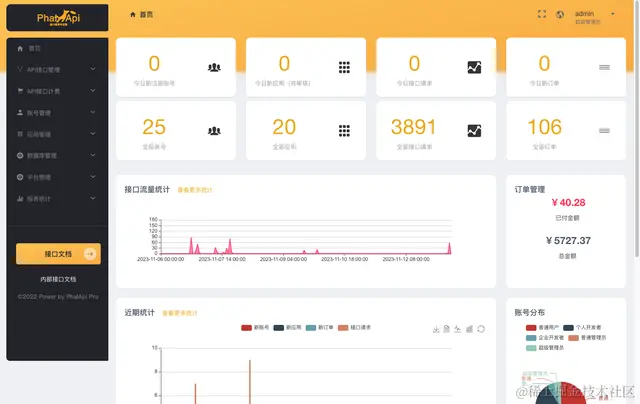Open the API接口计费 menu label
The height and width of the screenshot is (404, 640).
pyautogui.click(x=43, y=91)
